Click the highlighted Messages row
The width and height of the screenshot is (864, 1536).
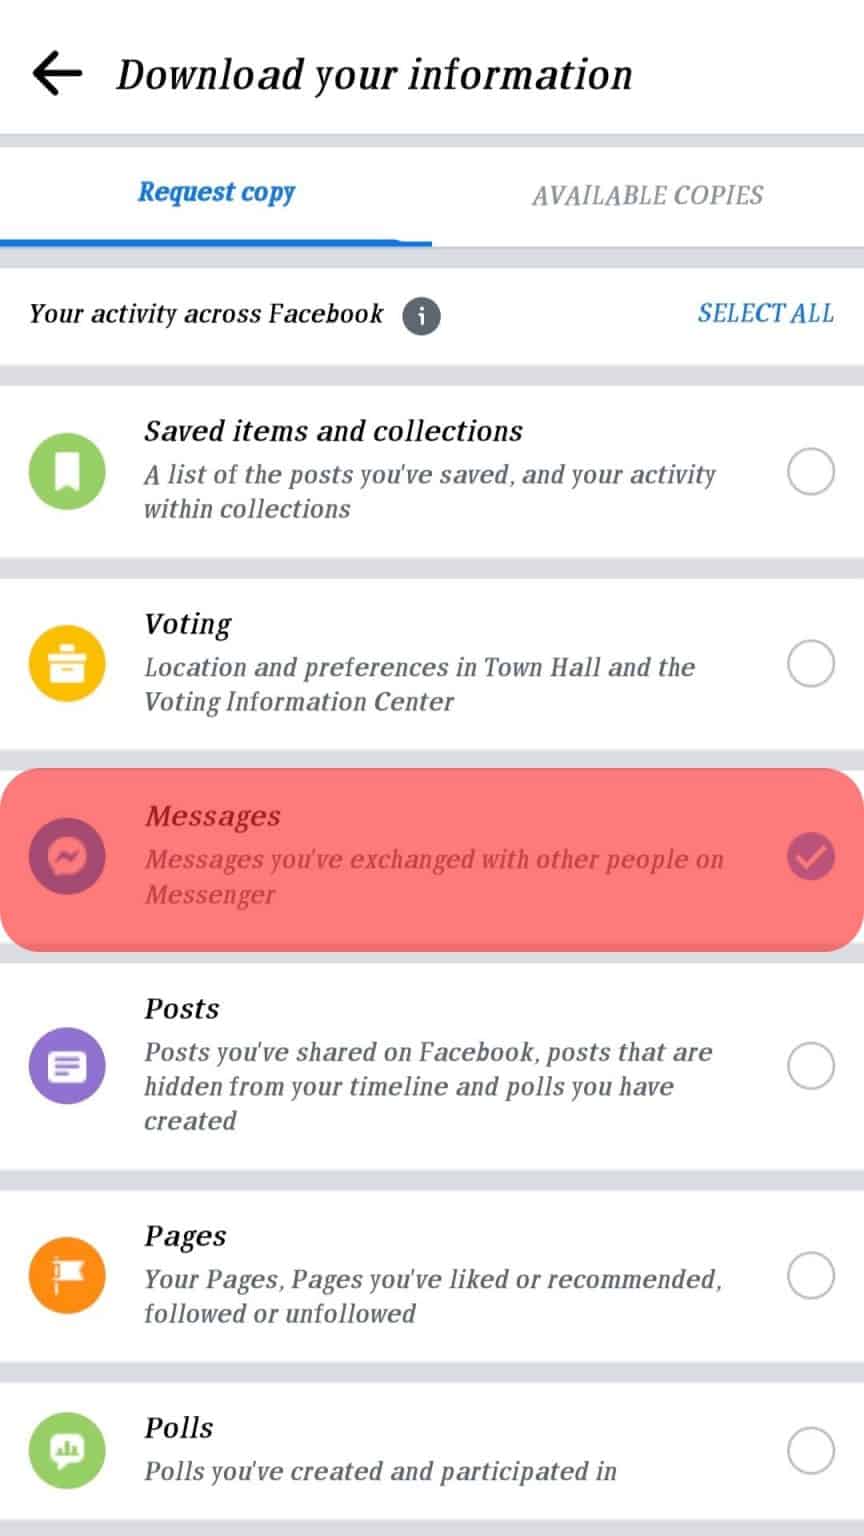pyautogui.click(x=432, y=856)
